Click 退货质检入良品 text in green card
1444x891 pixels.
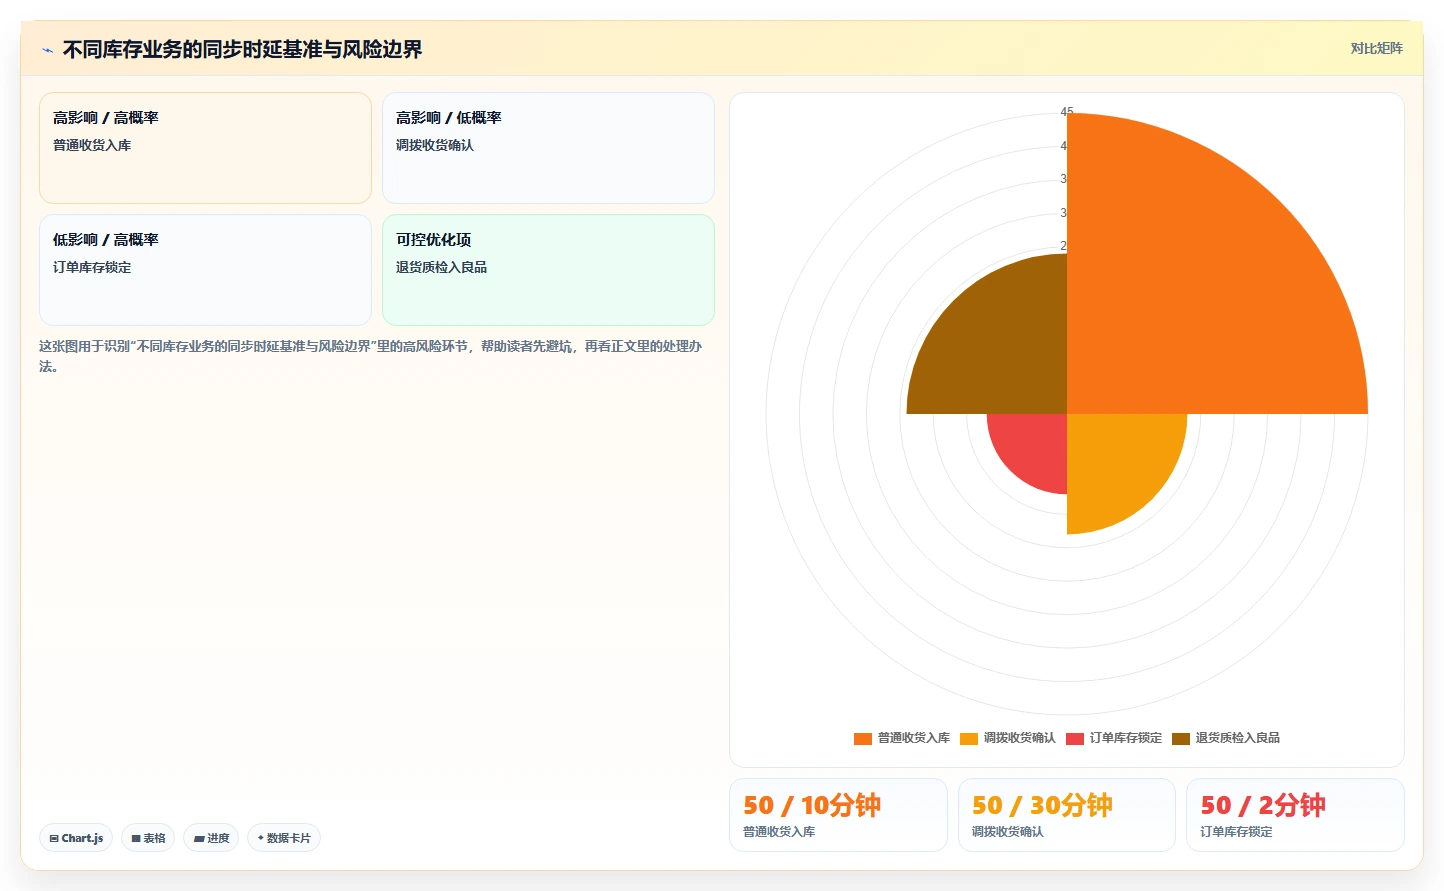(441, 267)
